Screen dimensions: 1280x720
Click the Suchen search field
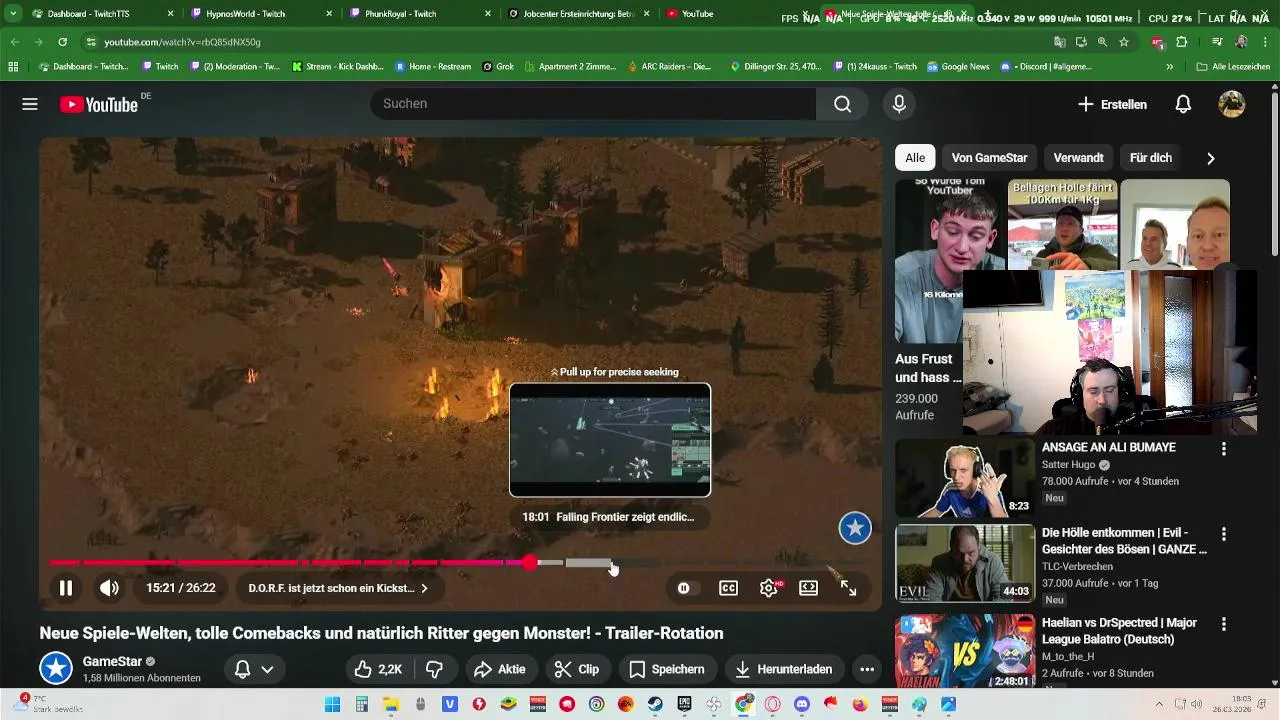coord(592,104)
